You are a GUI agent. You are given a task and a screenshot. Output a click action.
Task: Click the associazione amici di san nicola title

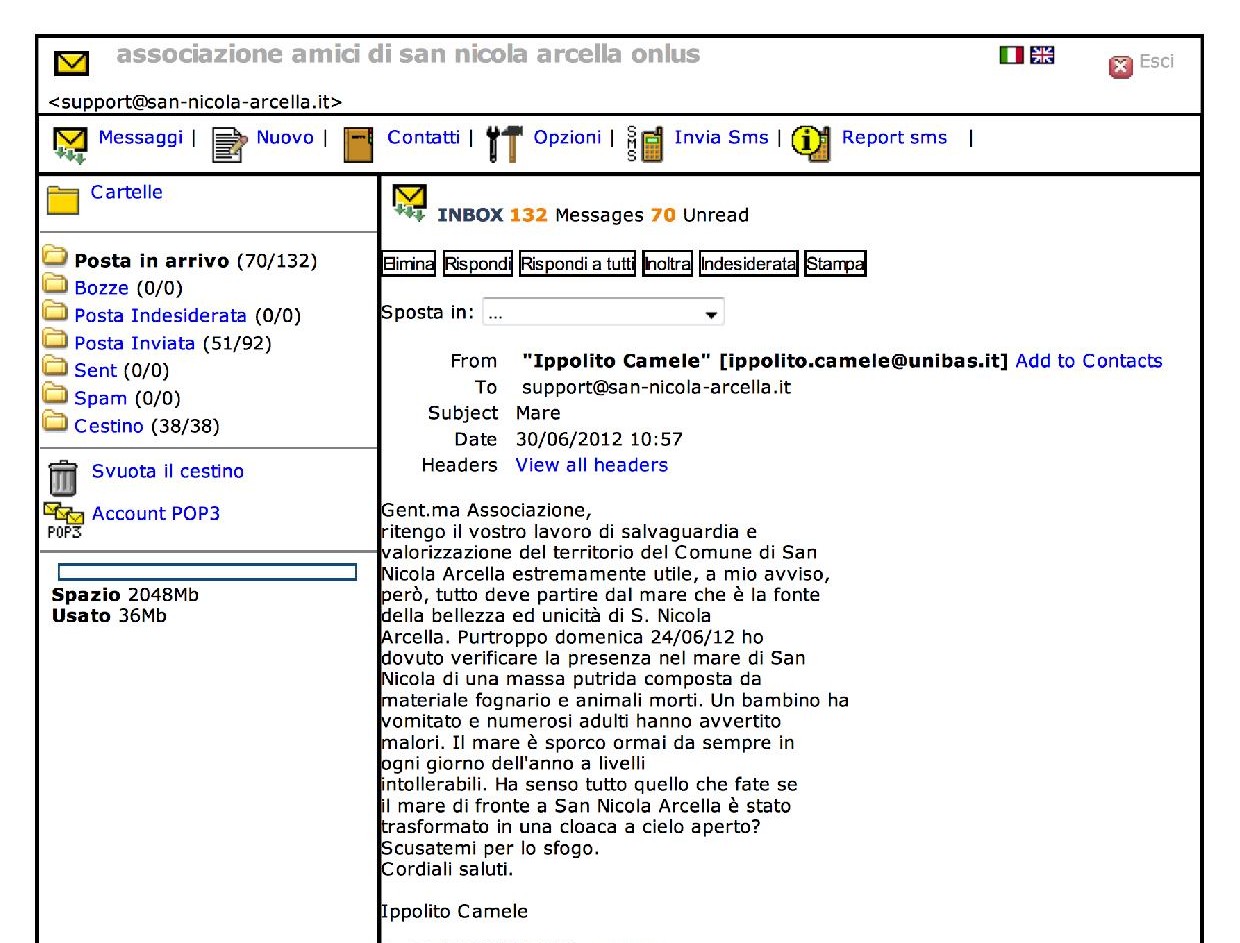coord(408,54)
